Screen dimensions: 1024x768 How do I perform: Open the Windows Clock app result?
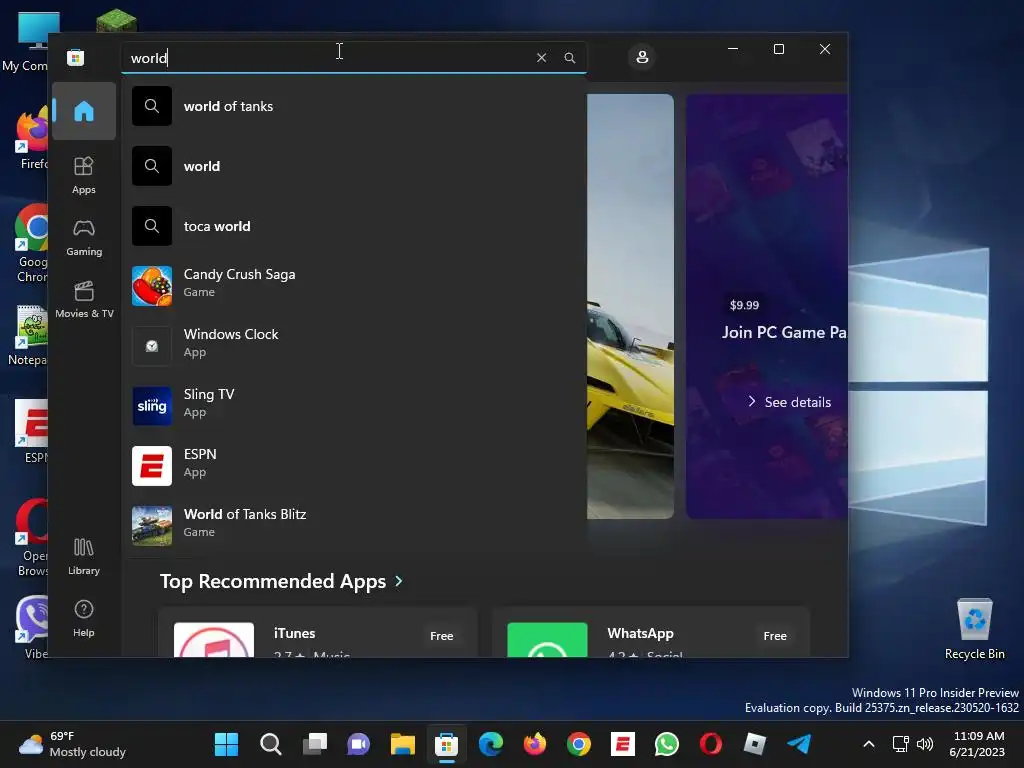[x=355, y=345]
